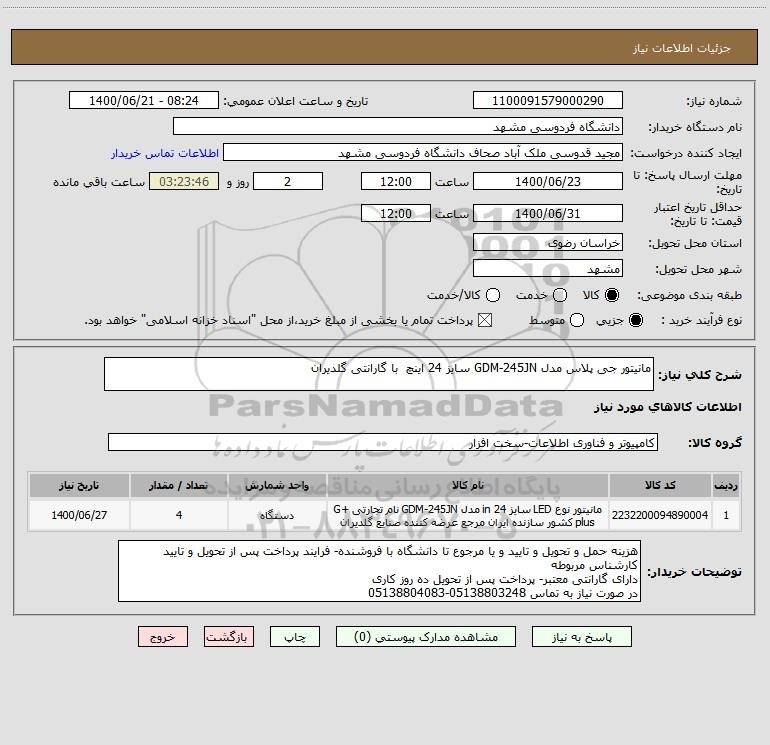Click the بازگشت back button
The height and width of the screenshot is (745, 770).
tap(229, 637)
